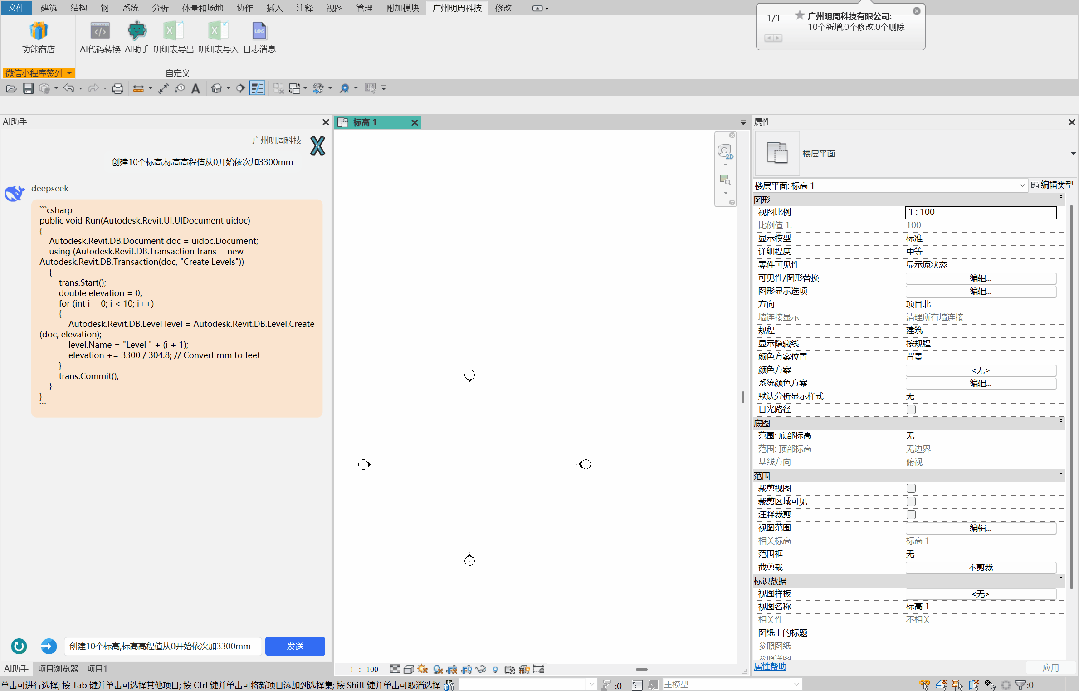Toggle Select Elements by Face icon in status bar
Image resolution: width=1079 pixels, height=691 pixels.
click(x=974, y=685)
